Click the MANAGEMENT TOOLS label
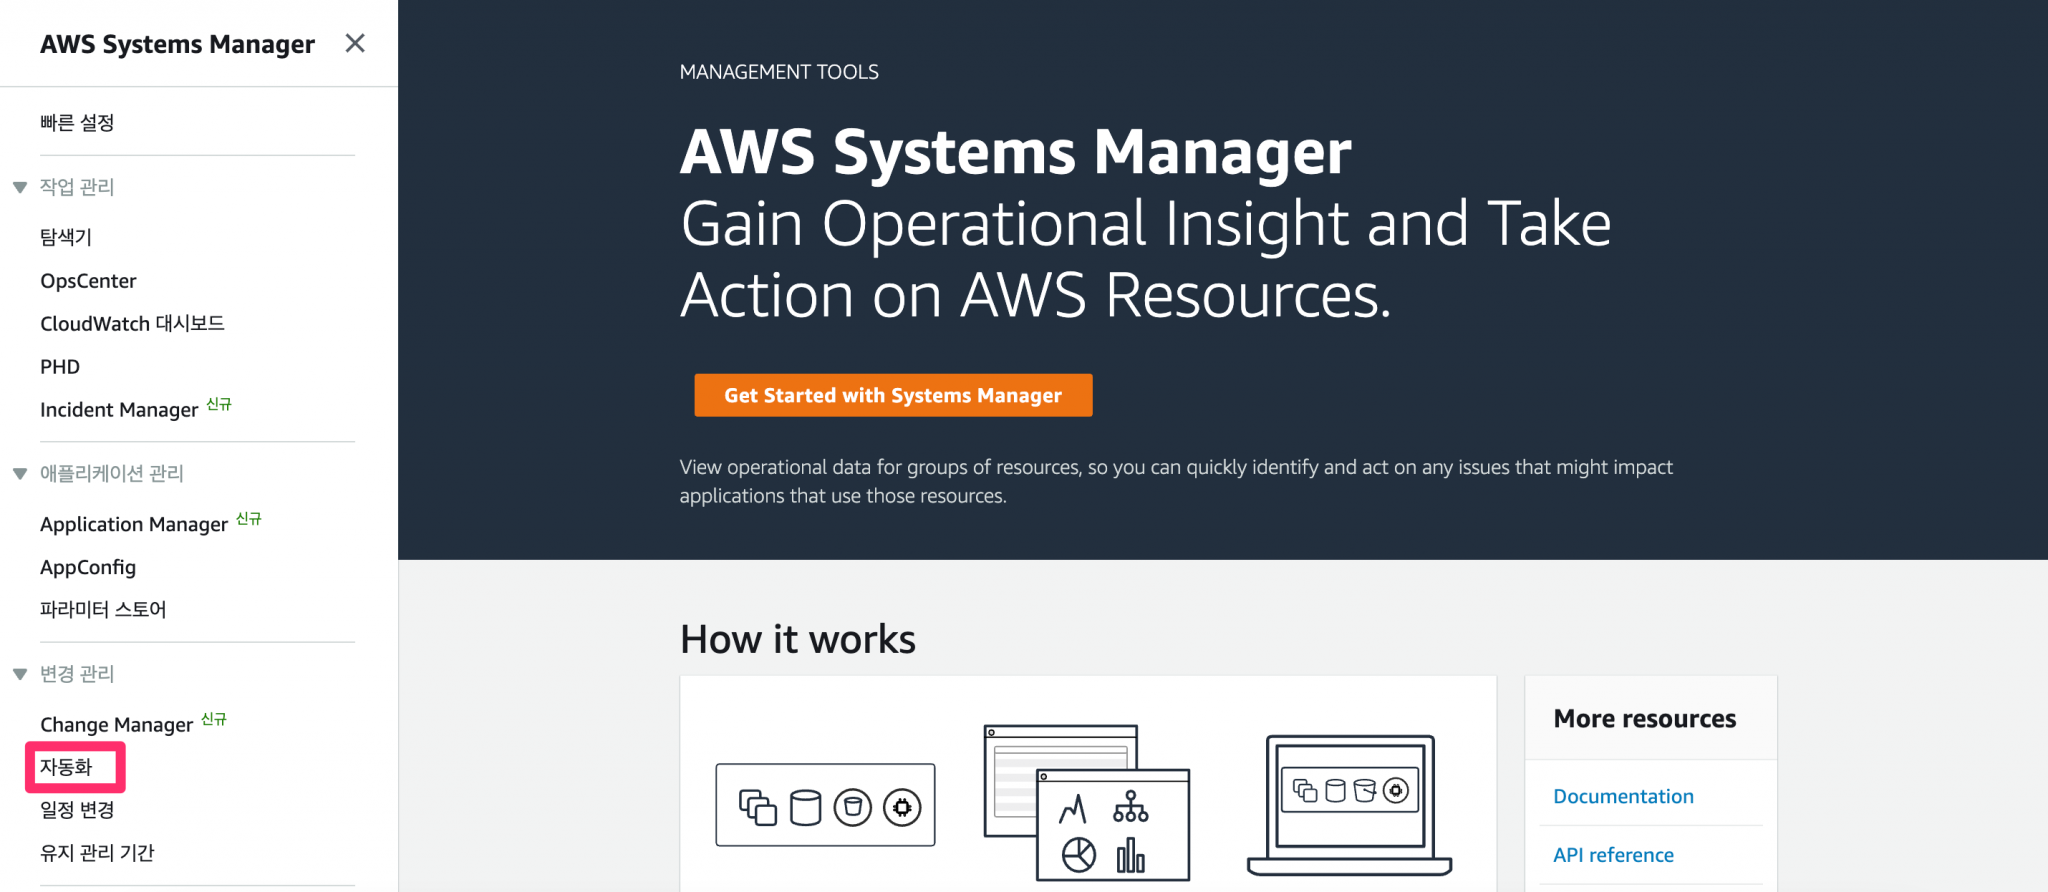The height and width of the screenshot is (892, 2048). pos(779,72)
